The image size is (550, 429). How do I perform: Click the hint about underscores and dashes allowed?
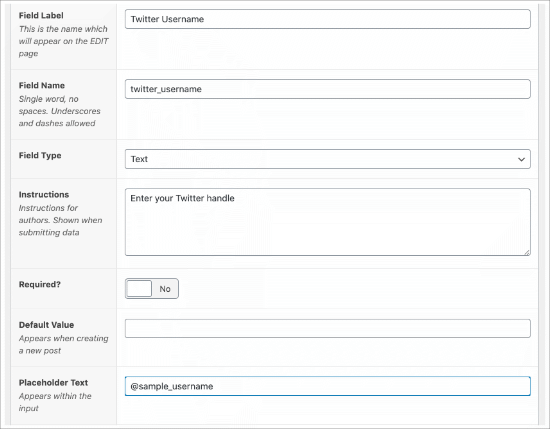(x=60, y=111)
